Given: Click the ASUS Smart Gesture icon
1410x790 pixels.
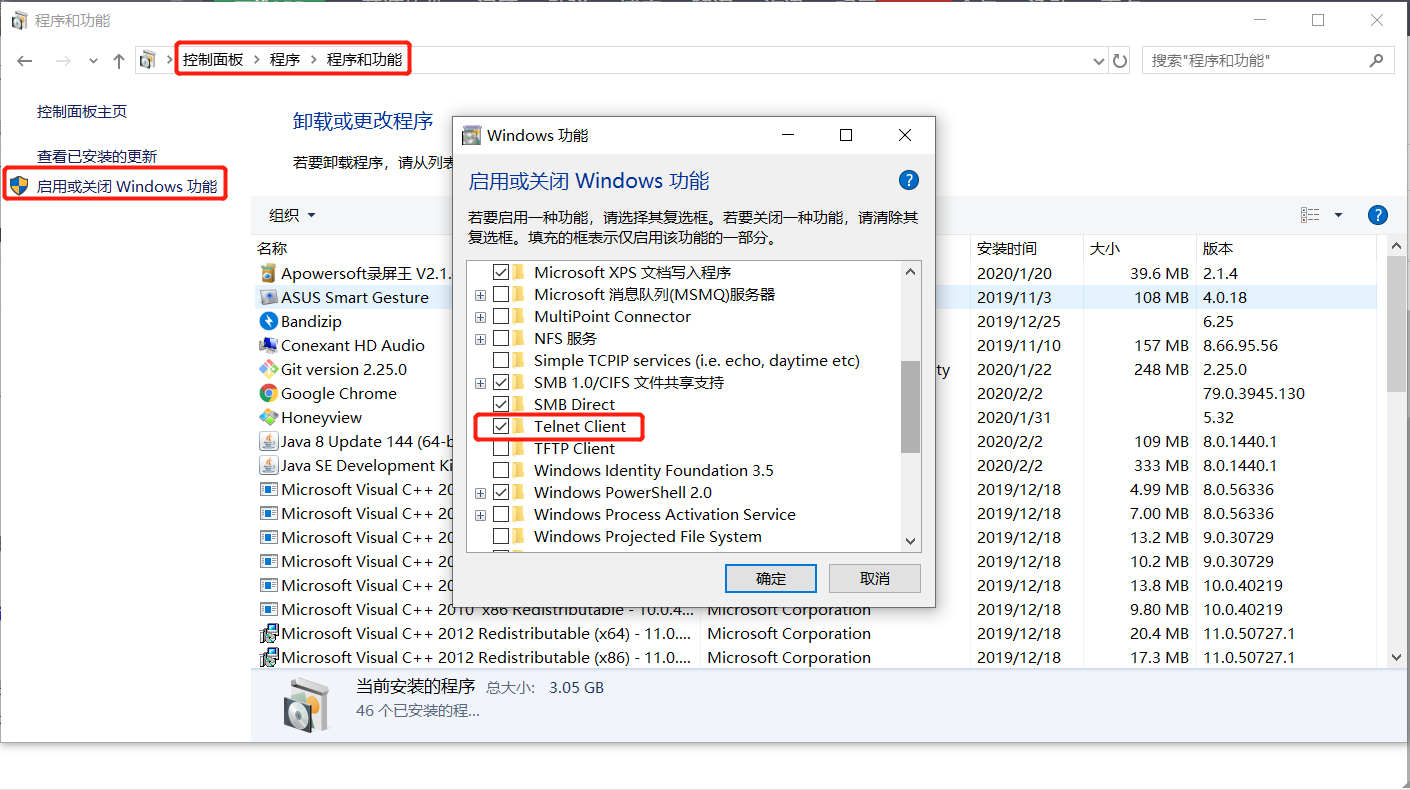Looking at the screenshot, I should [x=268, y=297].
